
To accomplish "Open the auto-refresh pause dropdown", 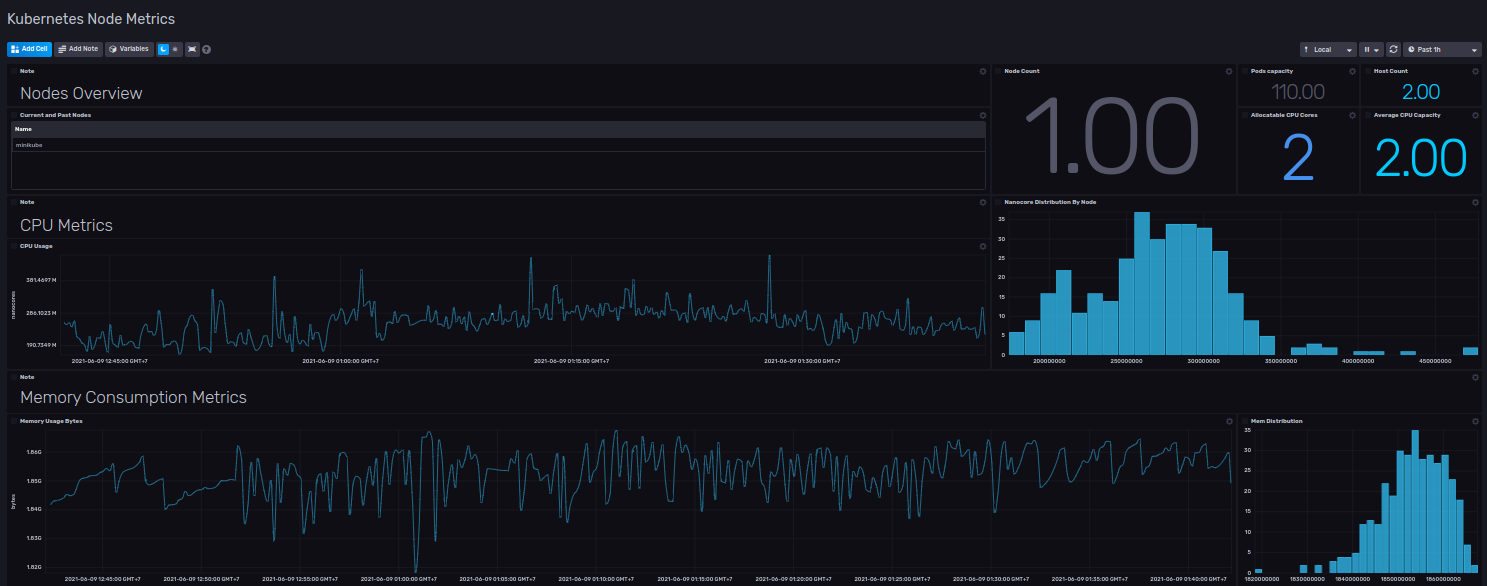I will 1370,49.
